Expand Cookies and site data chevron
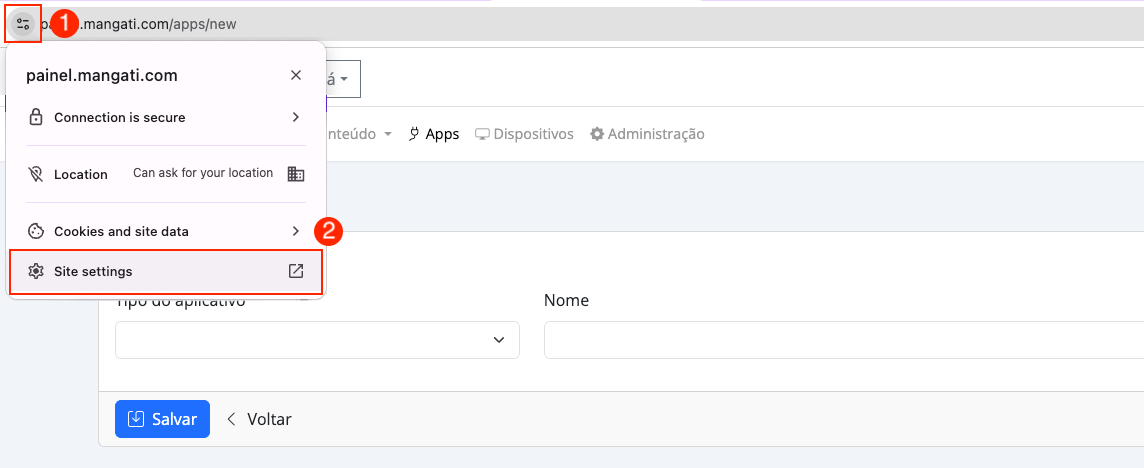This screenshot has width=1144, height=468. pos(295,231)
